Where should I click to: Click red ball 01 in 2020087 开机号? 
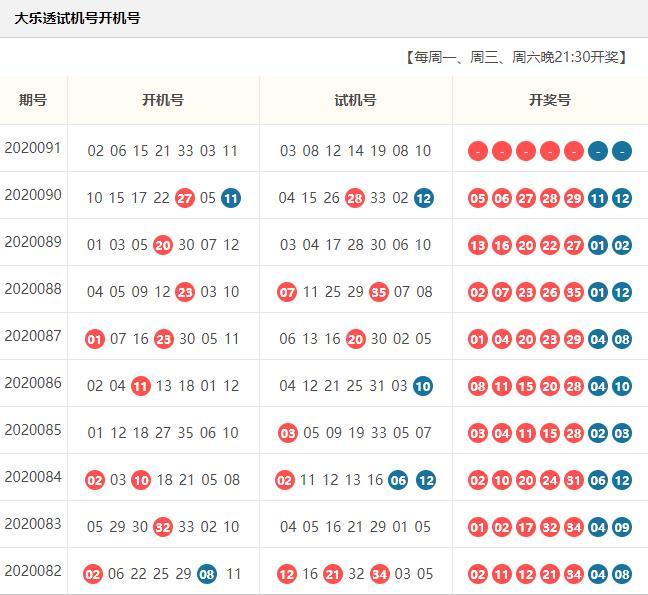coord(95,340)
